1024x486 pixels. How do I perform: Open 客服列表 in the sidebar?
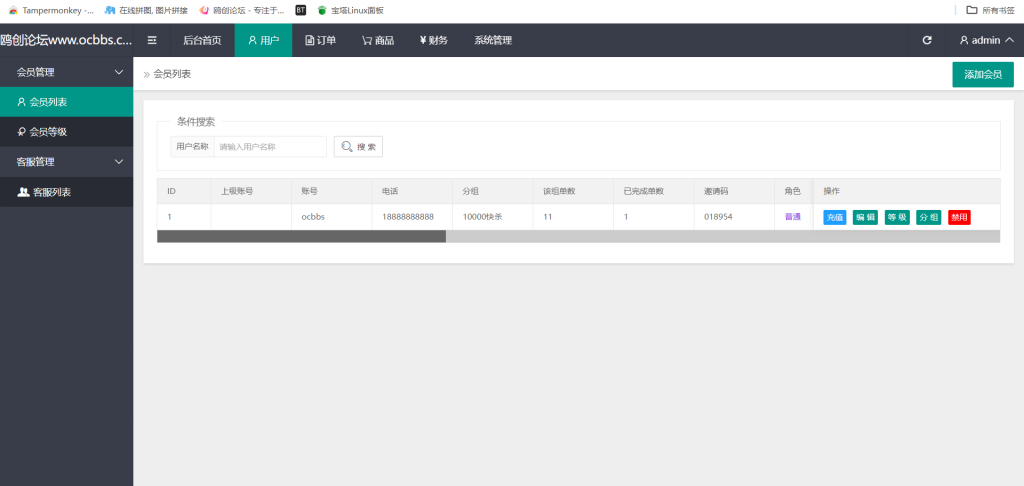(67, 192)
